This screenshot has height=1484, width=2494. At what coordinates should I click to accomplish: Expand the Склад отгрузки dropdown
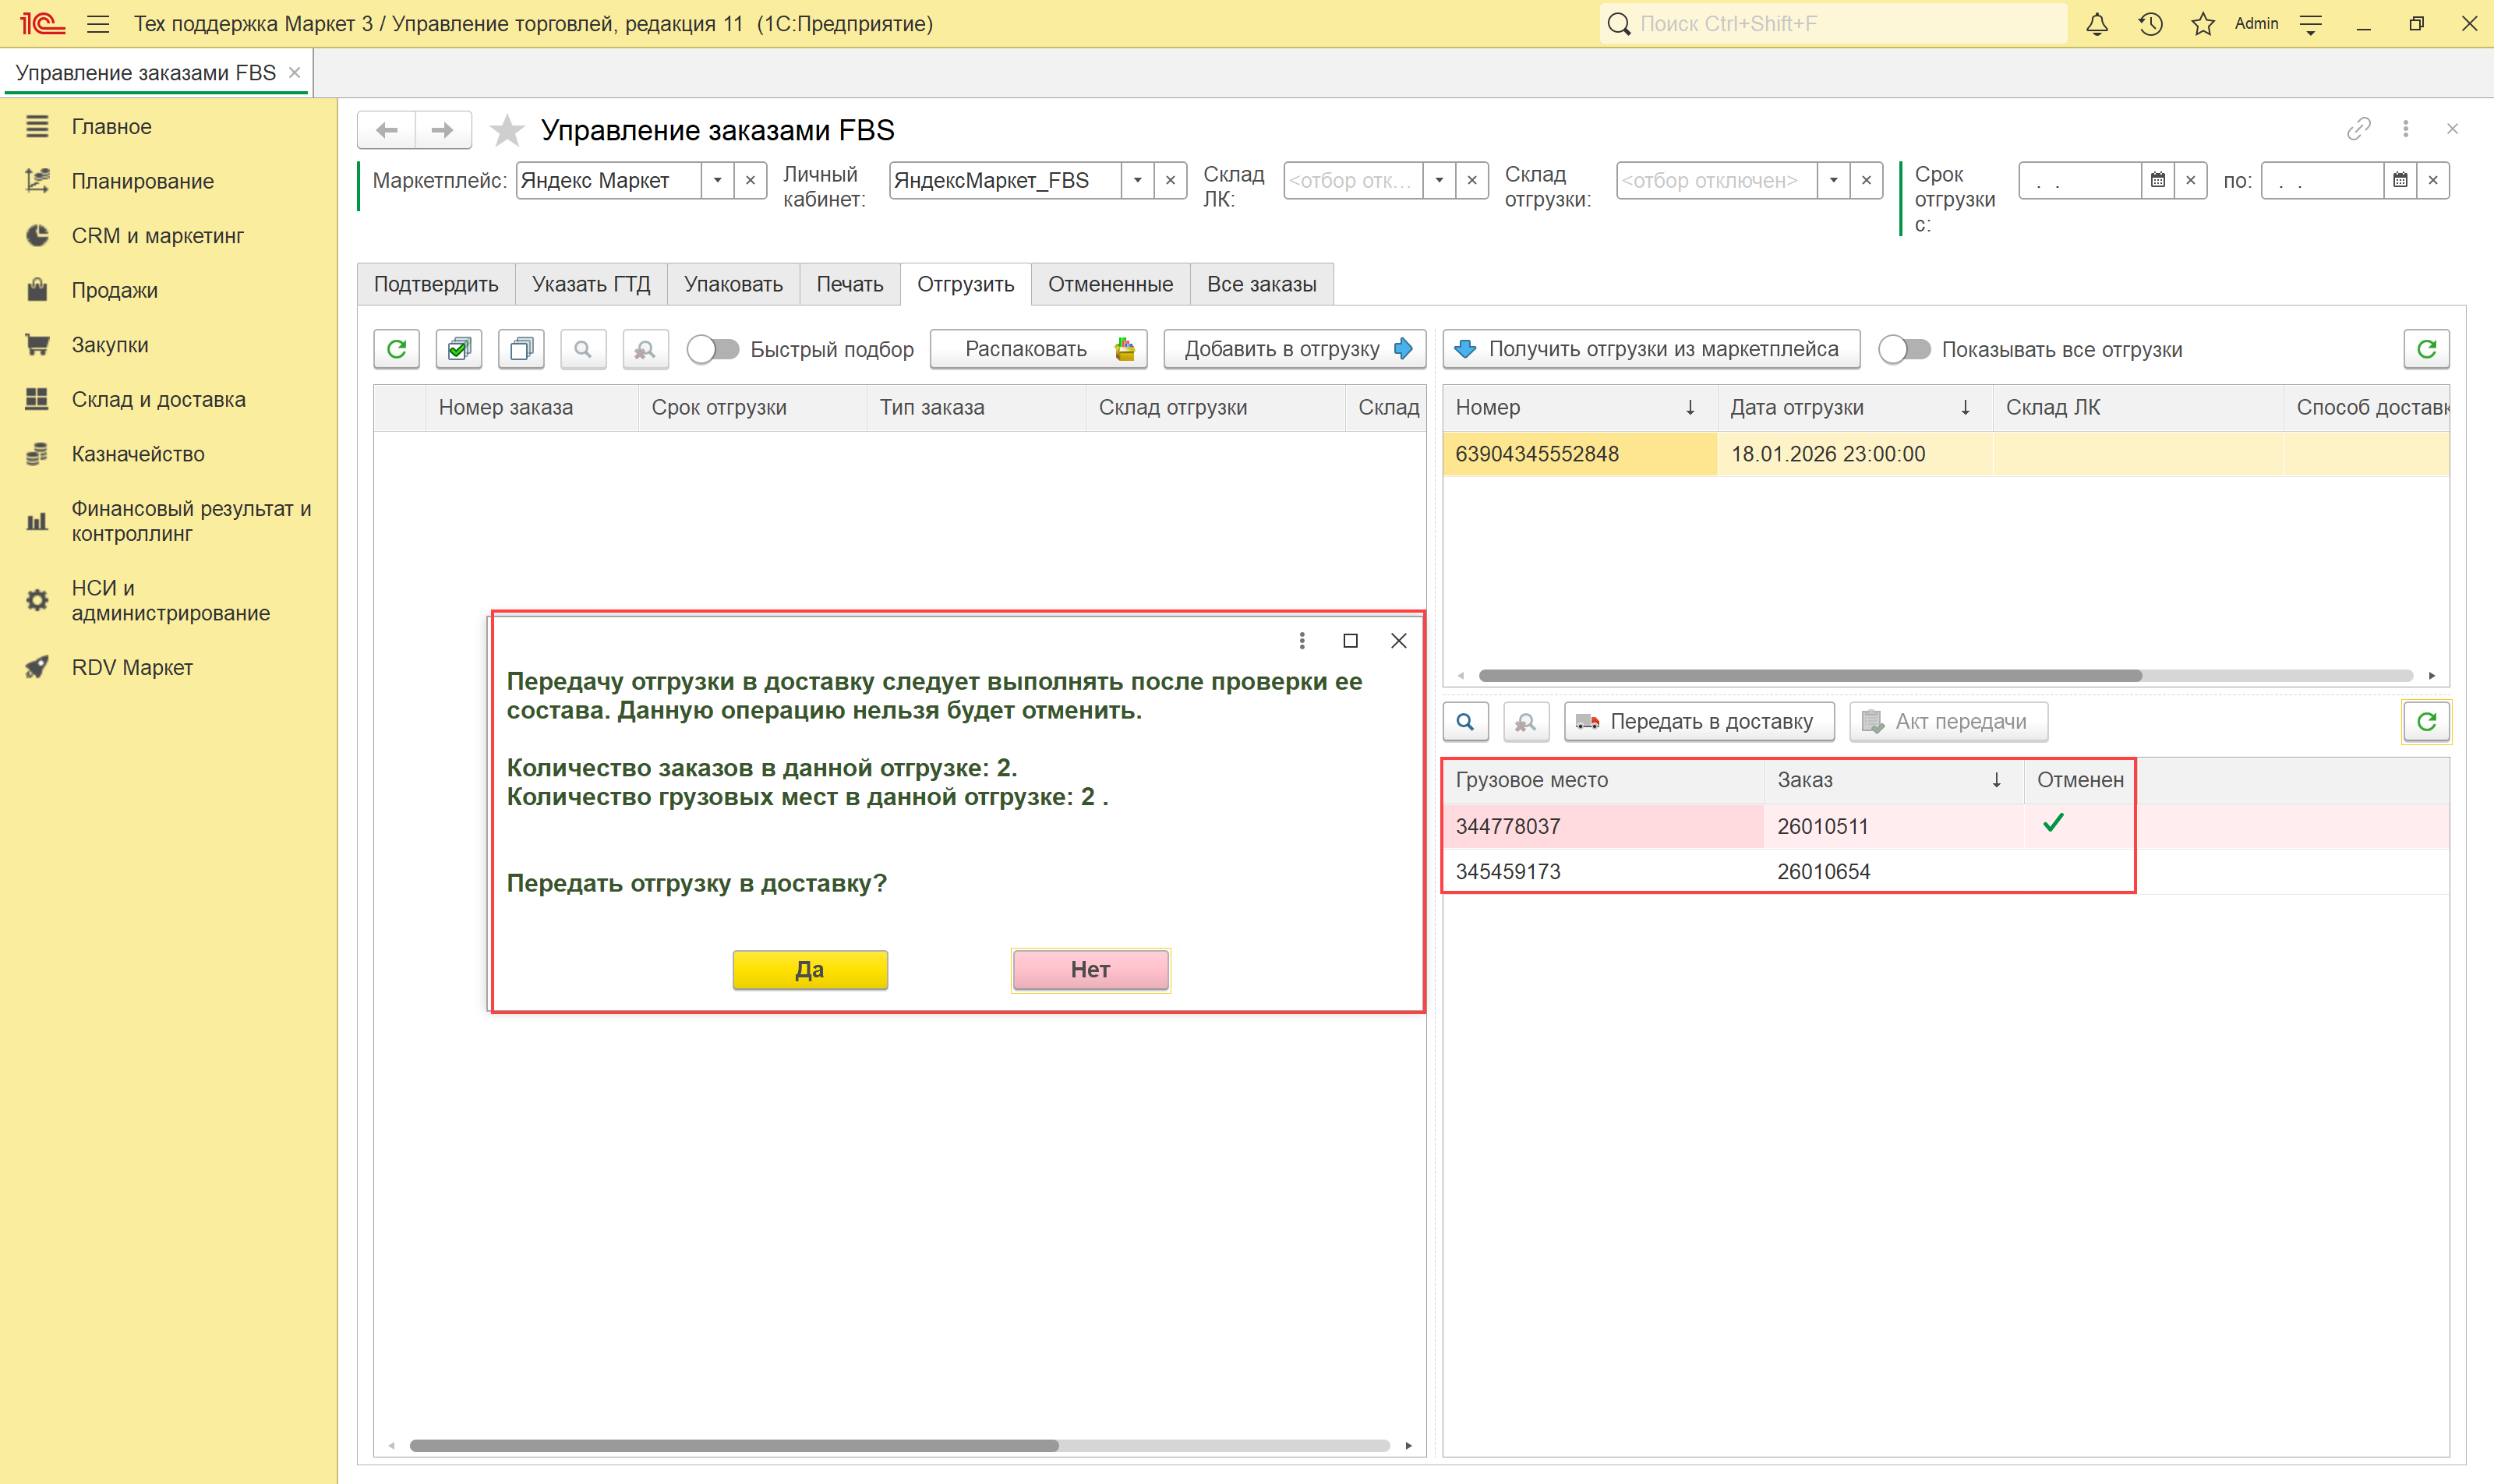coord(1833,181)
